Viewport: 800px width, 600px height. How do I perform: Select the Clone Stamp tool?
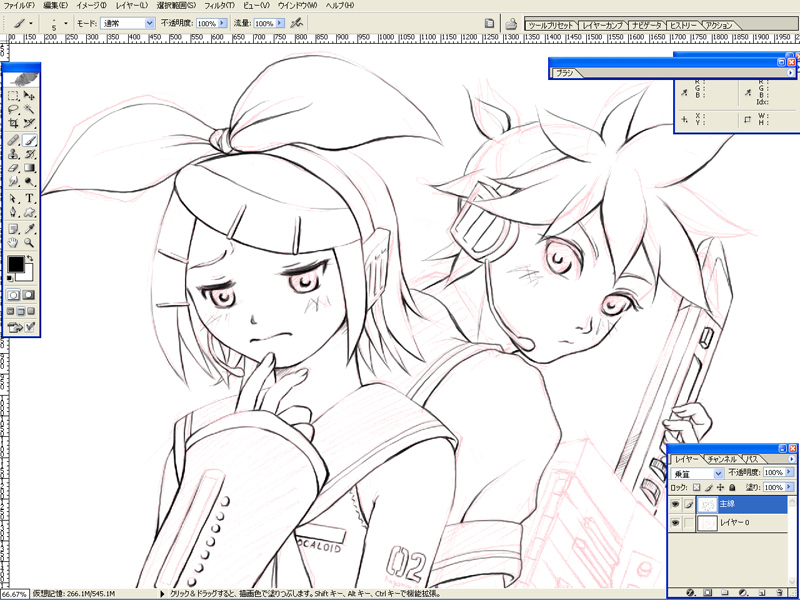[14, 154]
